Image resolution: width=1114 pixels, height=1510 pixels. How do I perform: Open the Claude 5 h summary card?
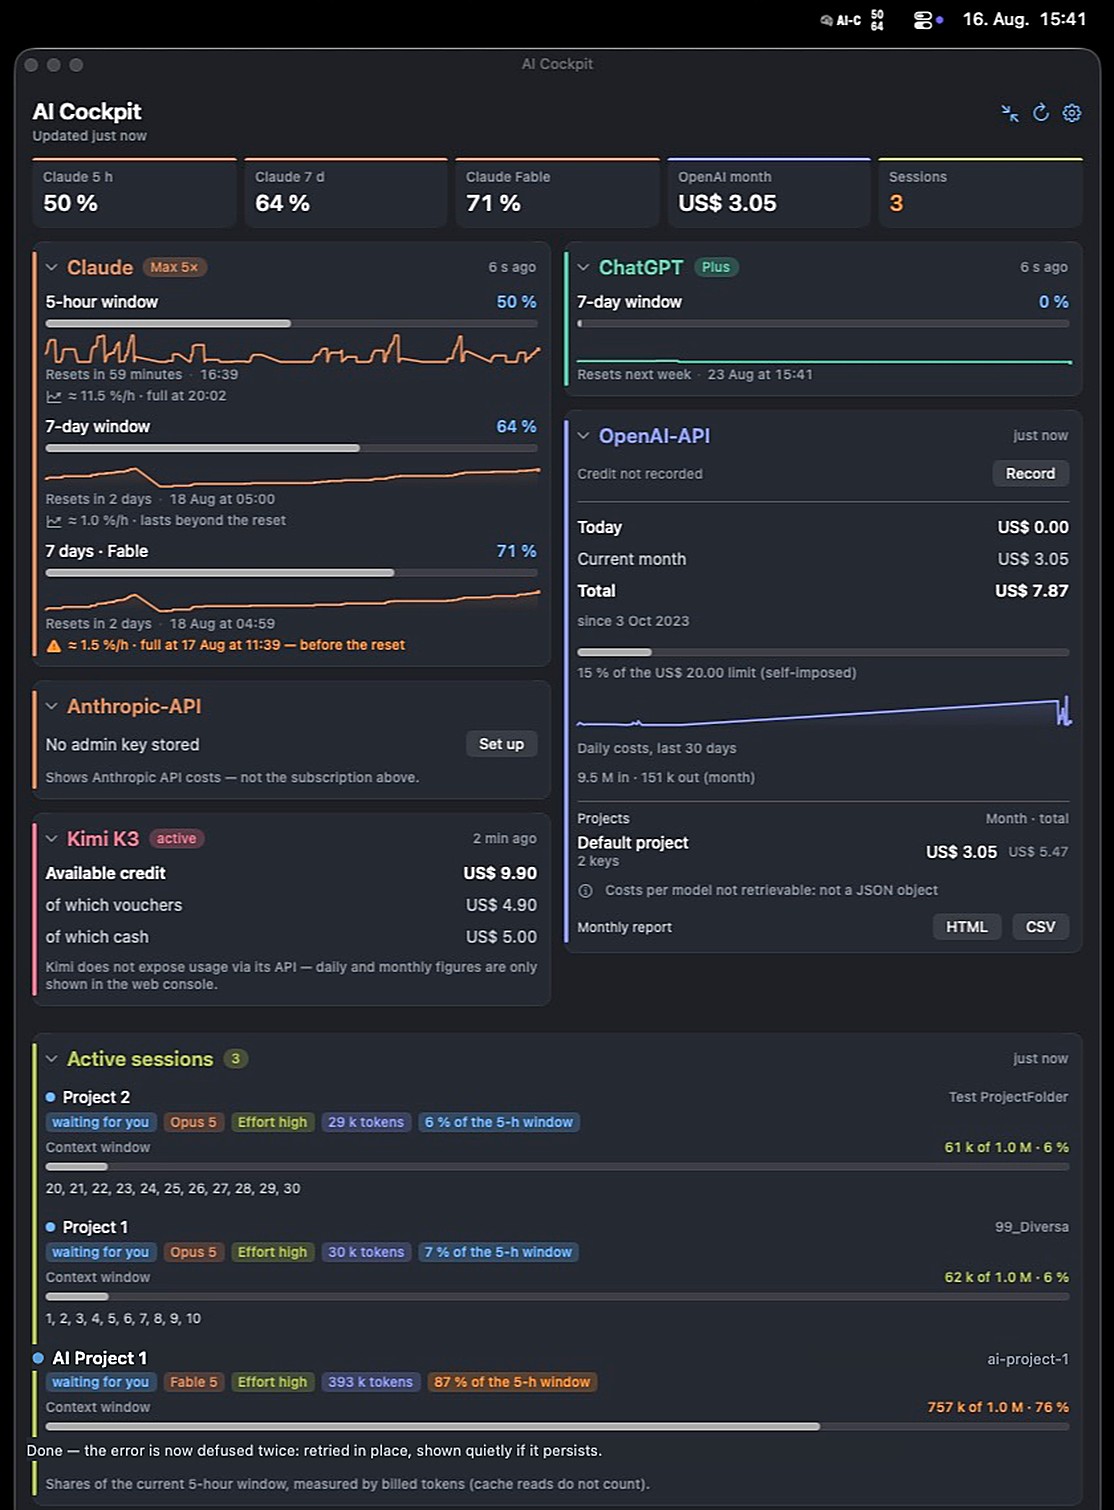[x=134, y=192]
